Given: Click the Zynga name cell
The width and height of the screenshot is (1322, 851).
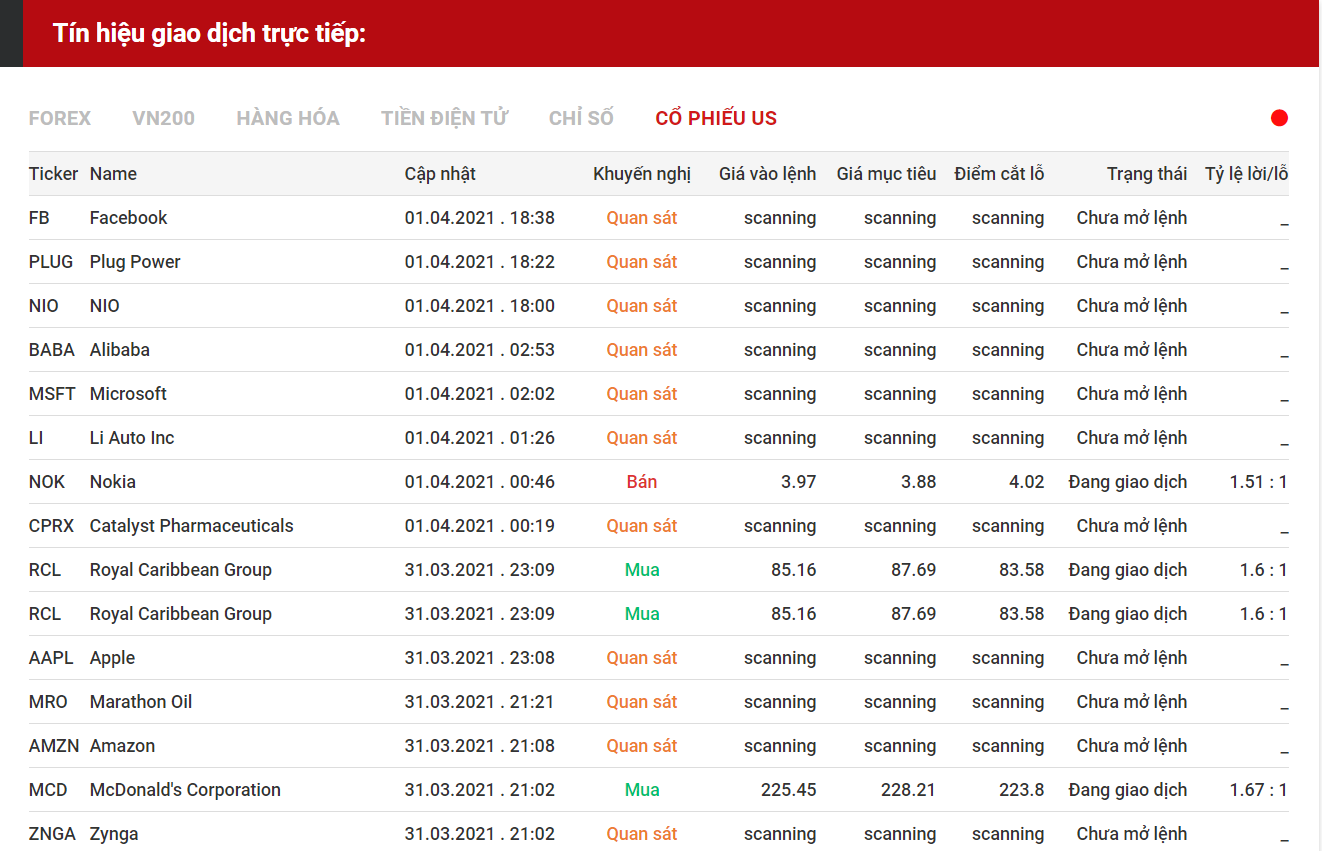Looking at the screenshot, I should click(114, 834).
